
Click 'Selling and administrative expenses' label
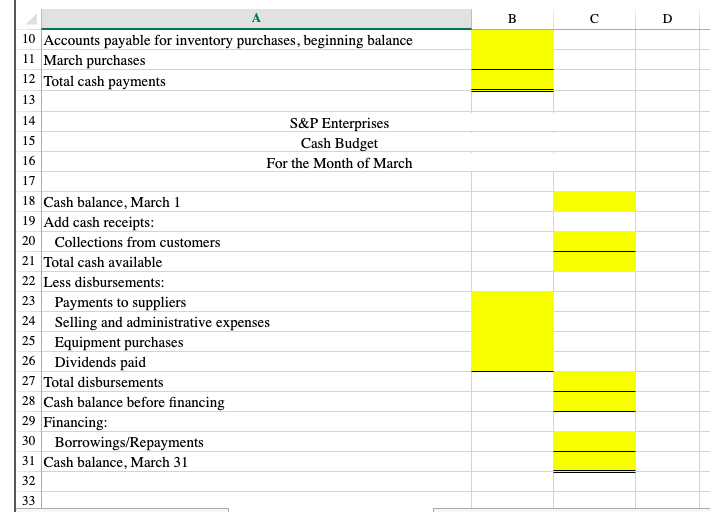[162, 322]
